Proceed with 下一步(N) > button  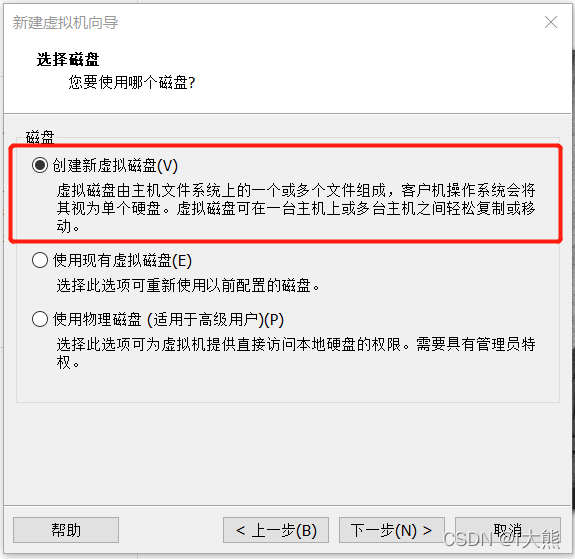click(x=392, y=530)
